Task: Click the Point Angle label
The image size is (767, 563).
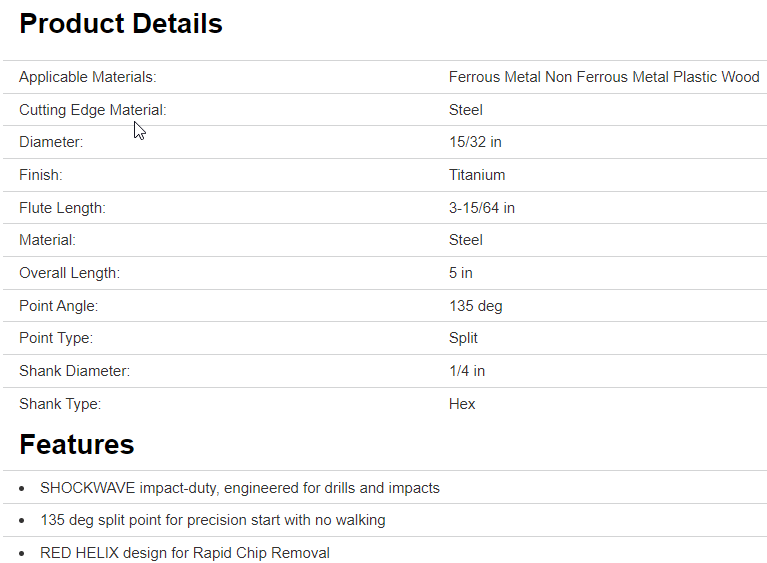Action: click(x=58, y=306)
